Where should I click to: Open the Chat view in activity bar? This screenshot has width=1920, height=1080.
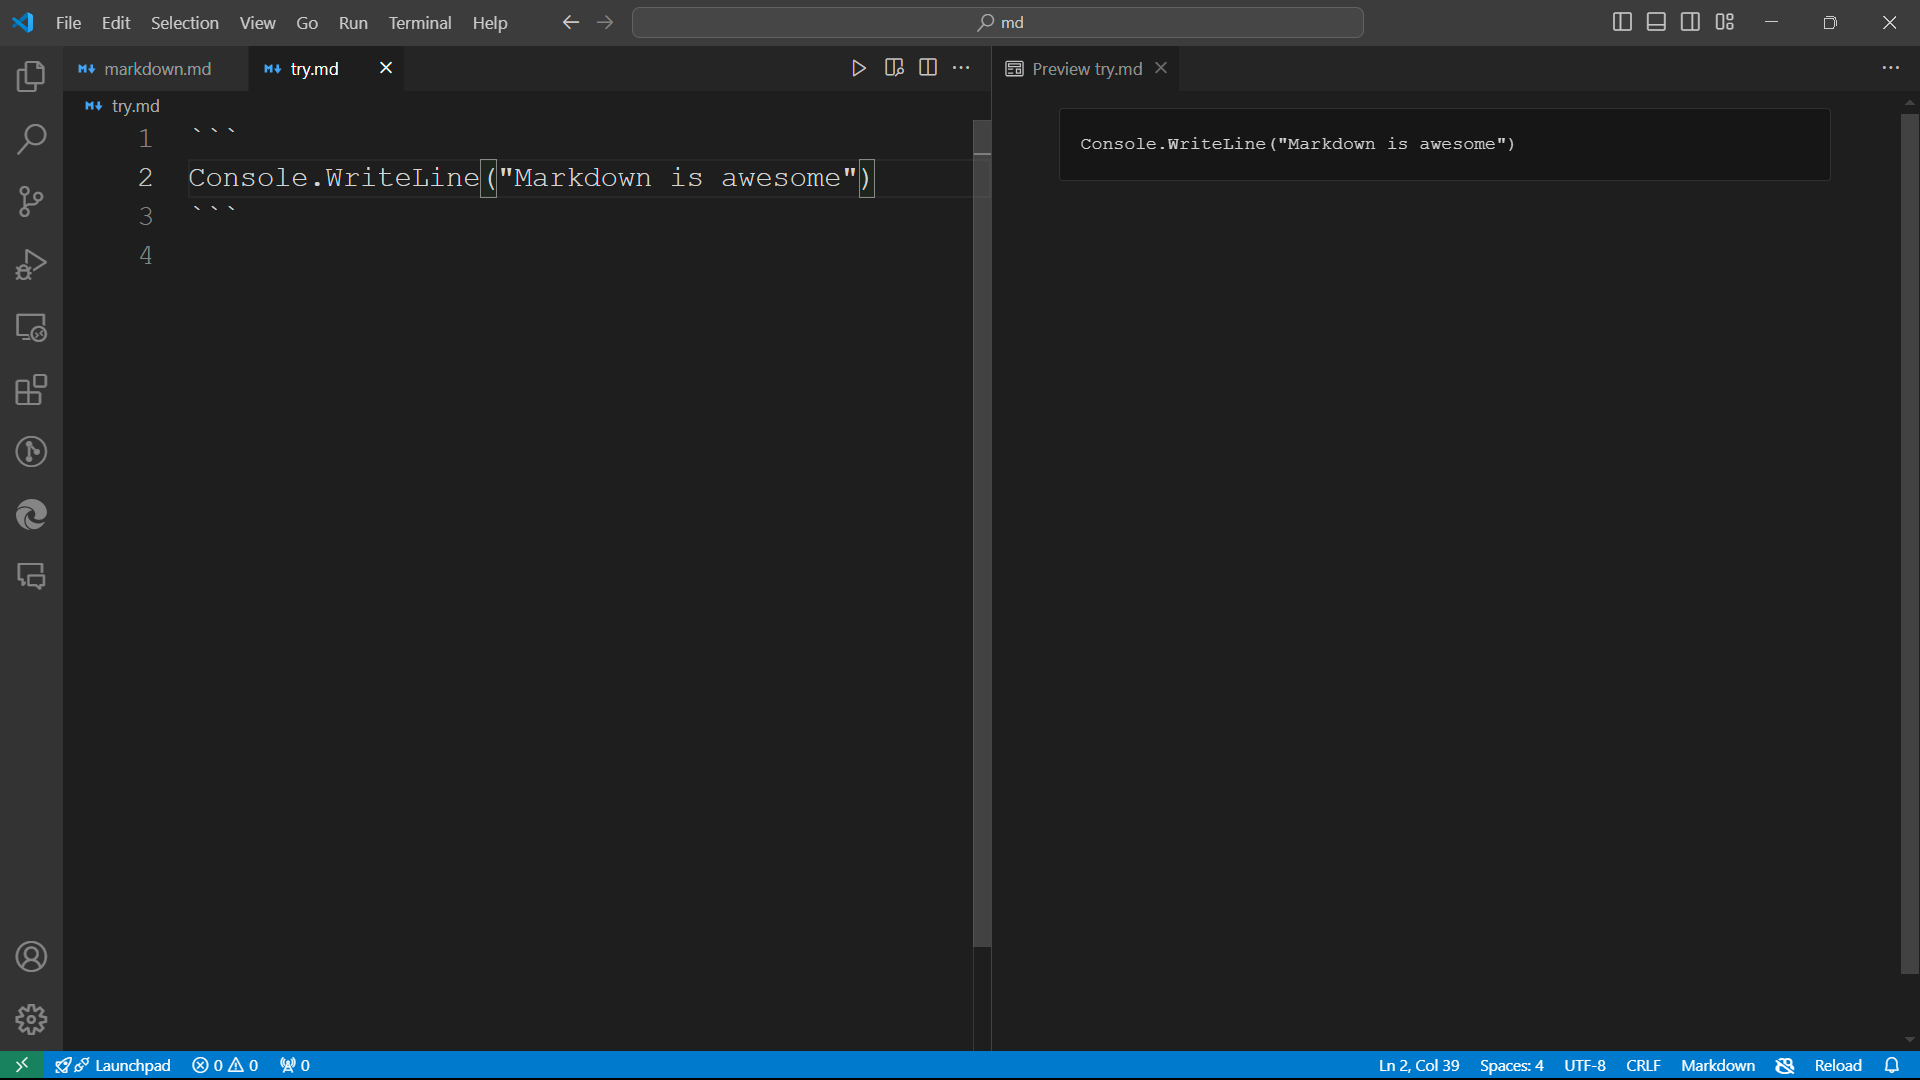pos(31,576)
